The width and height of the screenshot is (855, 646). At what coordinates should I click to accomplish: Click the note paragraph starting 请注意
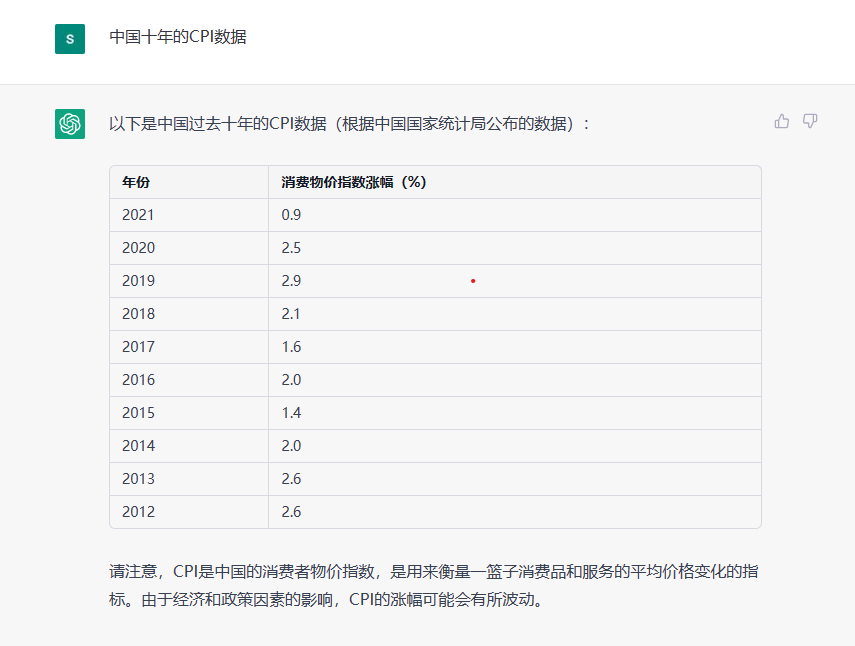(434, 585)
